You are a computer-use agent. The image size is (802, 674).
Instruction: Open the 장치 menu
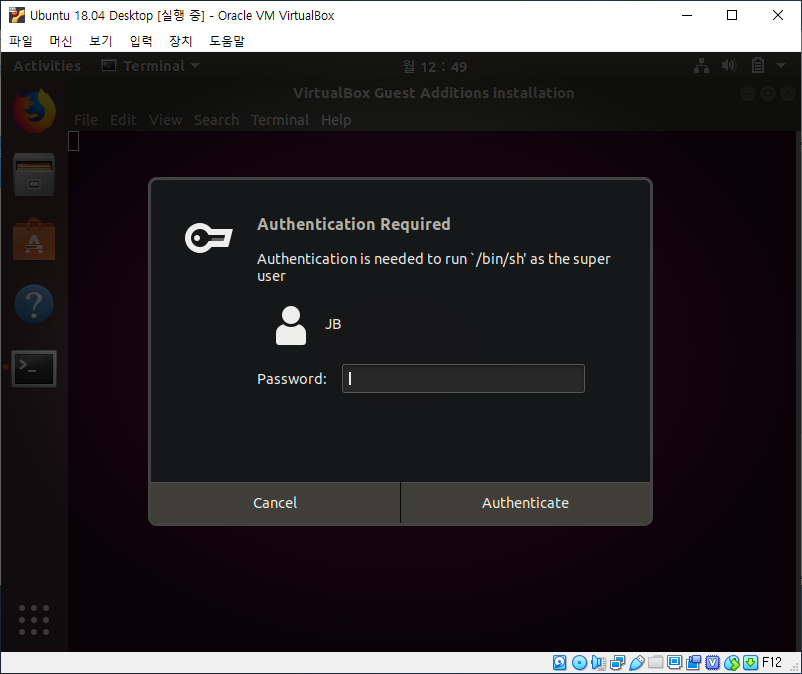click(x=181, y=41)
